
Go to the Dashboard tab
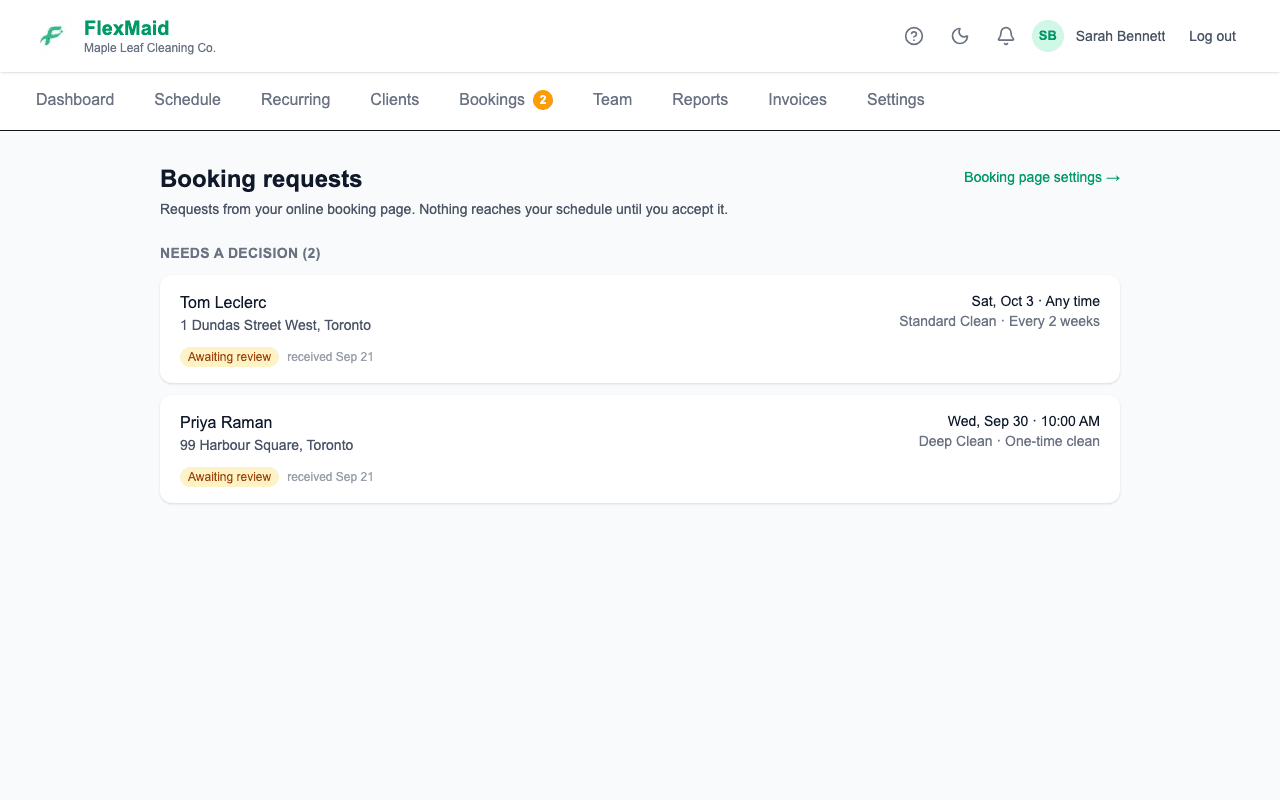tap(75, 100)
